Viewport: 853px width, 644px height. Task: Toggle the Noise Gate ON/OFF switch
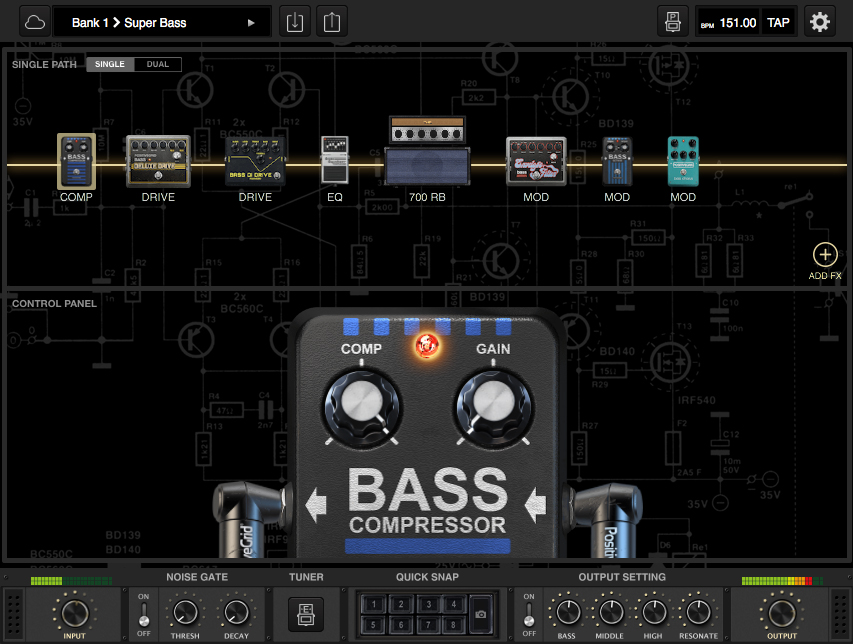(x=143, y=614)
